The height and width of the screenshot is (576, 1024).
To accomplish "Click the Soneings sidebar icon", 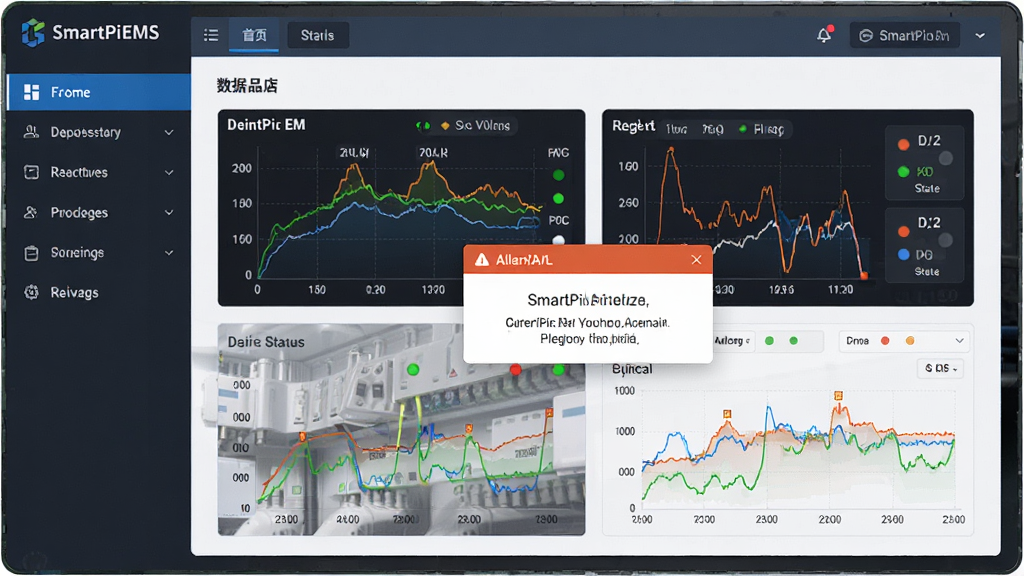I will pyautogui.click(x=31, y=253).
